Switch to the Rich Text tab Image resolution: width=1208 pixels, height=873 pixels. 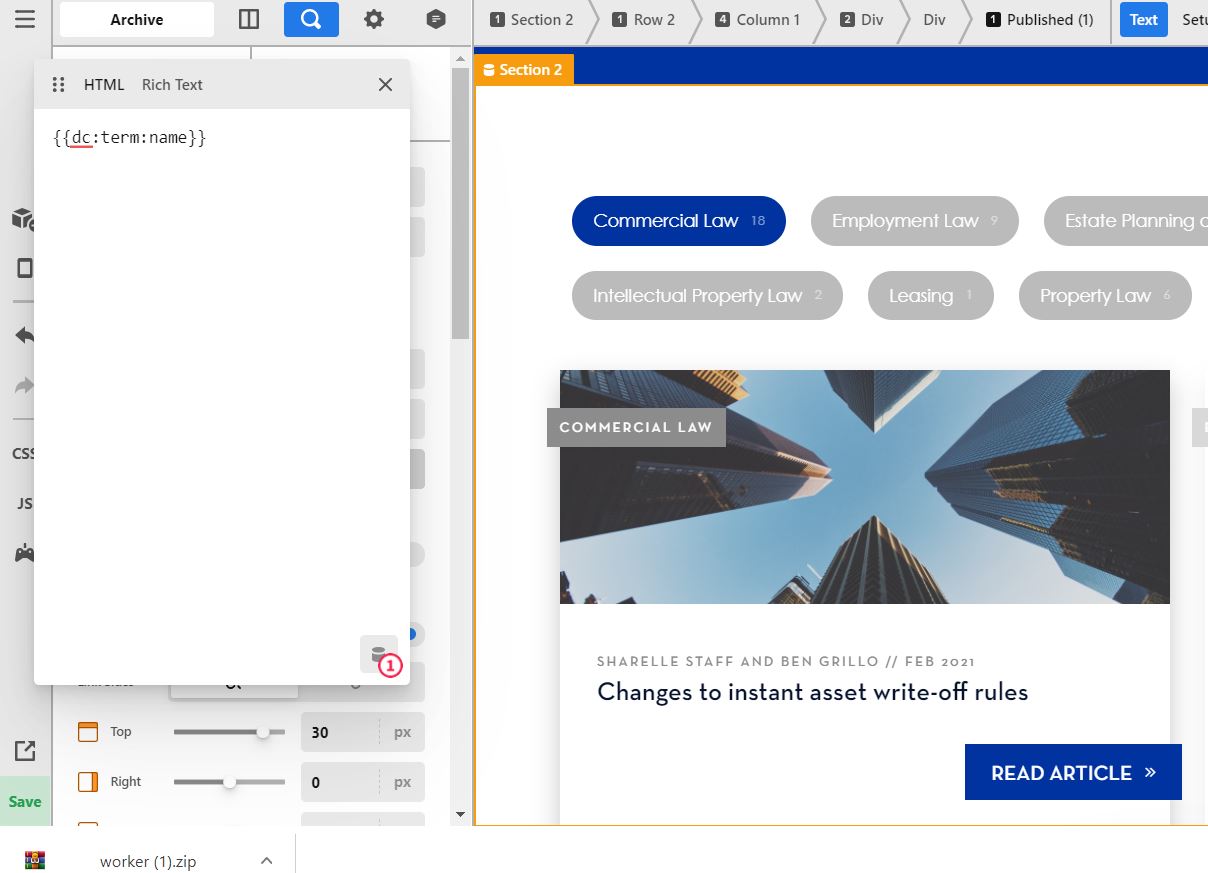[172, 85]
